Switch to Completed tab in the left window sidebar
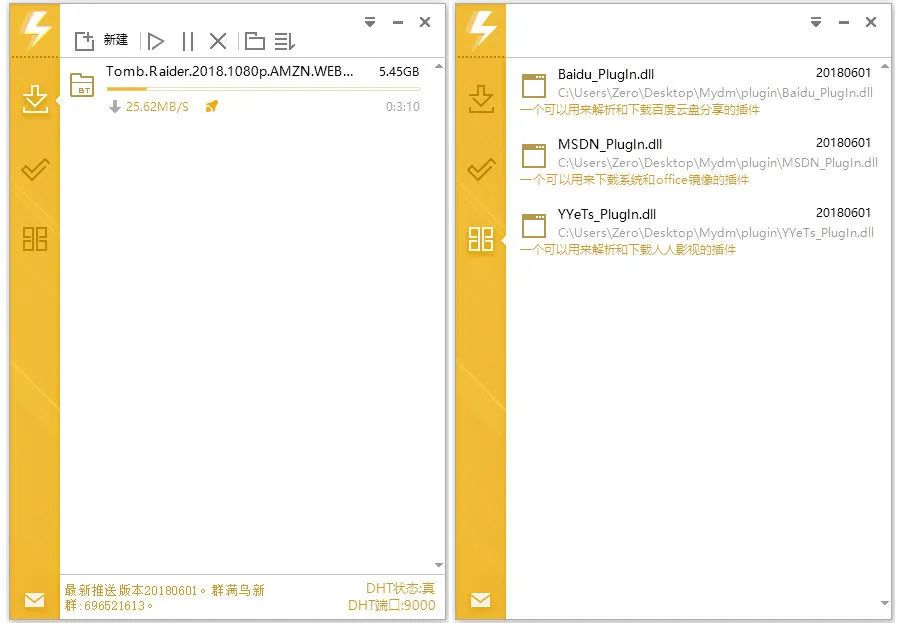This screenshot has width=900, height=623. pos(35,169)
